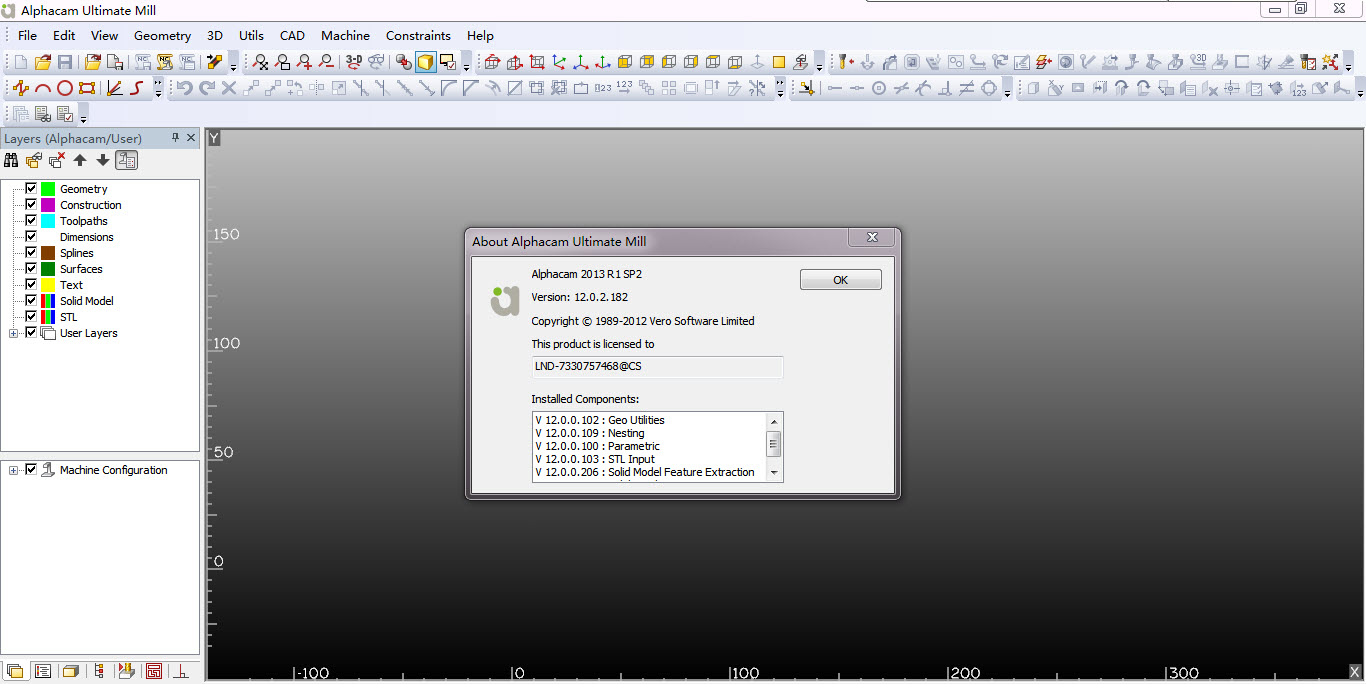Screen dimensions: 1366x684
Task: Toggle the Machine Configuration checkbox
Action: (31, 469)
